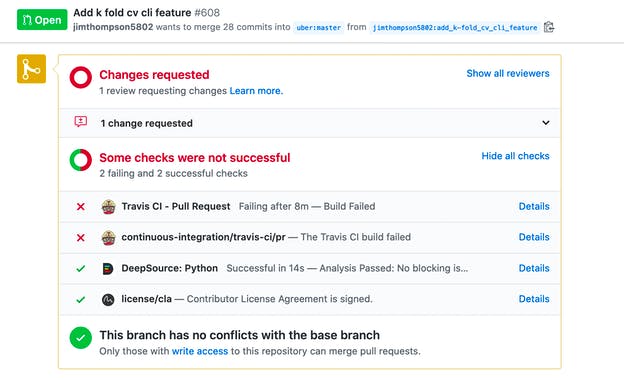The height and width of the screenshot is (380, 624).
Task: Click 'This branch has no conflicts' heading
Action: click(240, 335)
